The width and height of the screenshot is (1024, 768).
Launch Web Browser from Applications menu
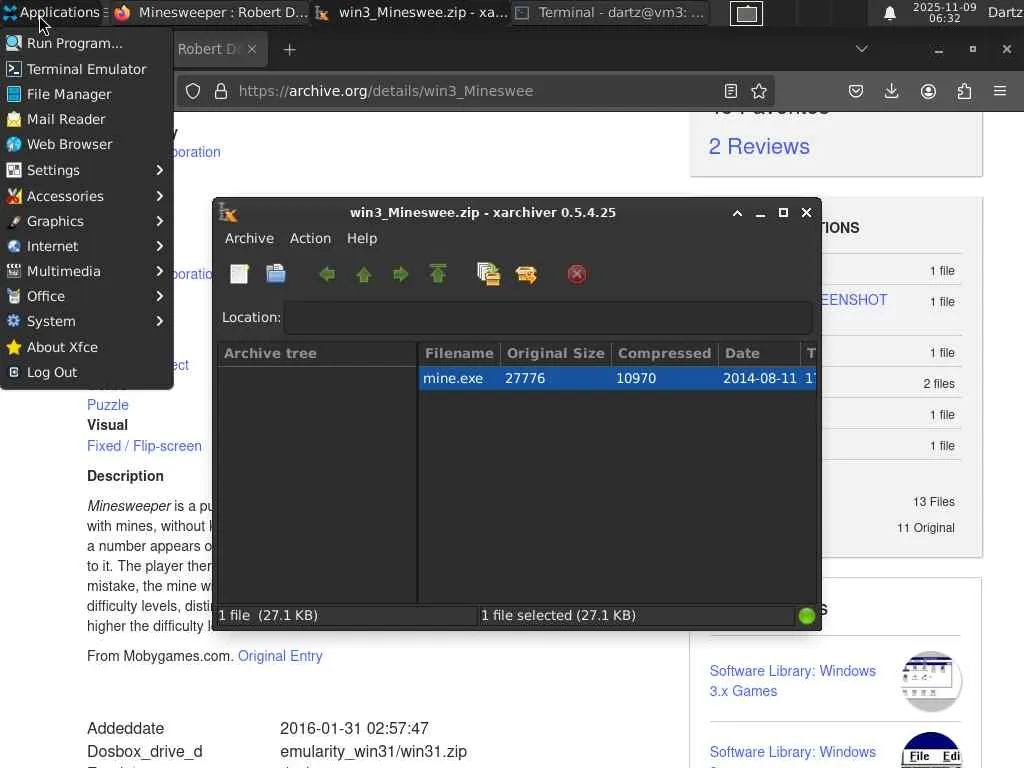(x=86, y=144)
